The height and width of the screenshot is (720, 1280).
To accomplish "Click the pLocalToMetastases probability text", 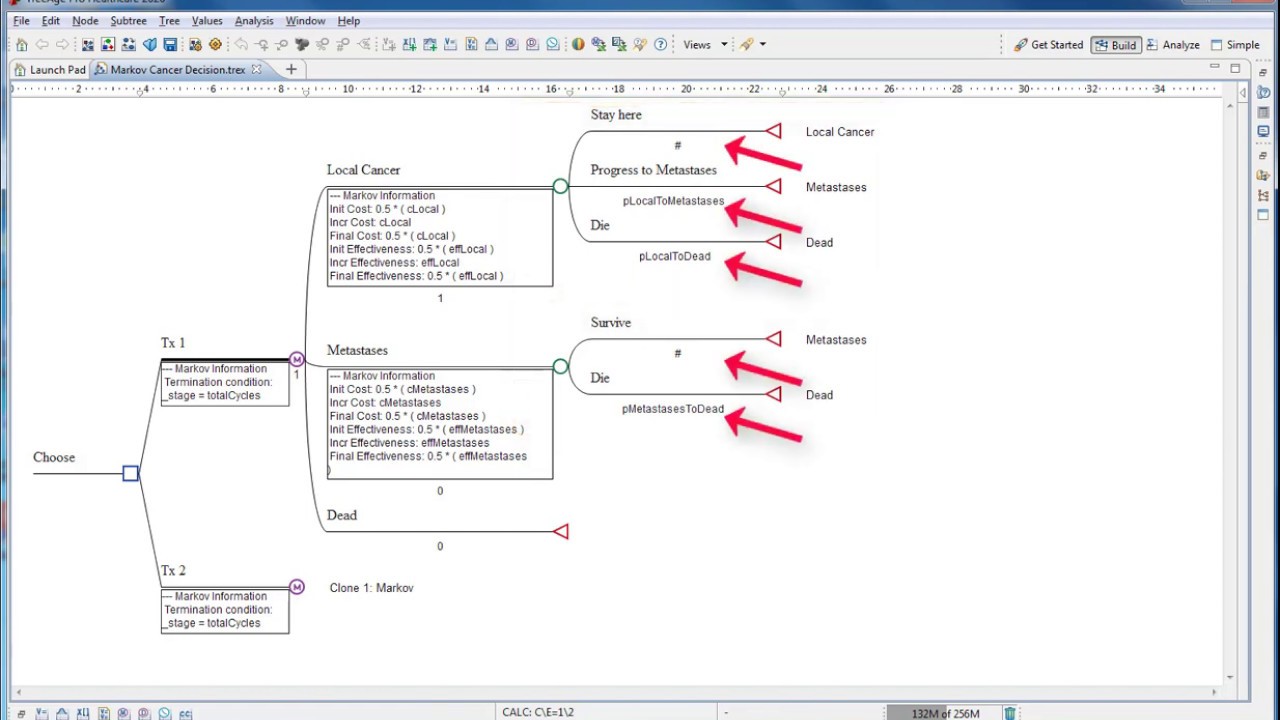I will [673, 201].
